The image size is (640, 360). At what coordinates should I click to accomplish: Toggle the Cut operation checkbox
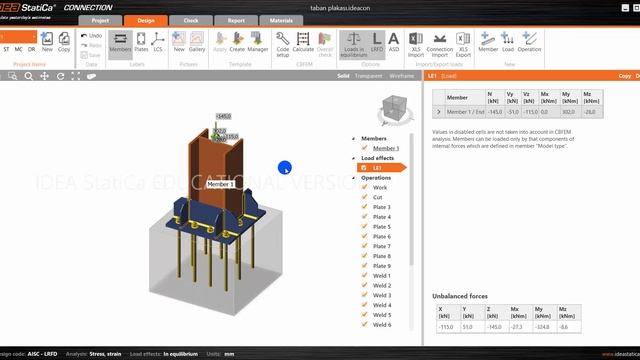pos(364,197)
